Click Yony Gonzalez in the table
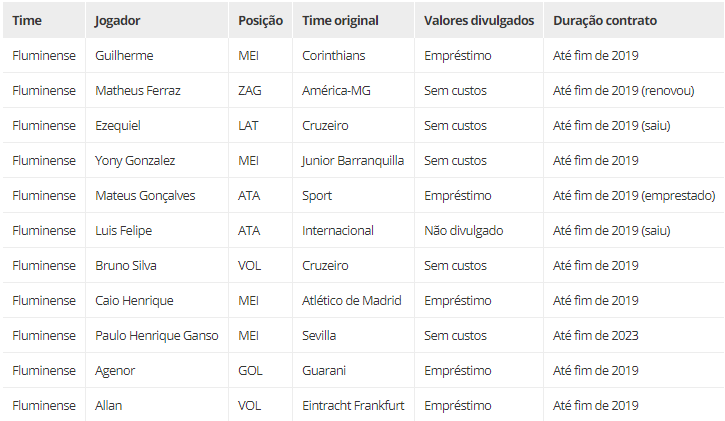This screenshot has width=725, height=421. tap(135, 161)
